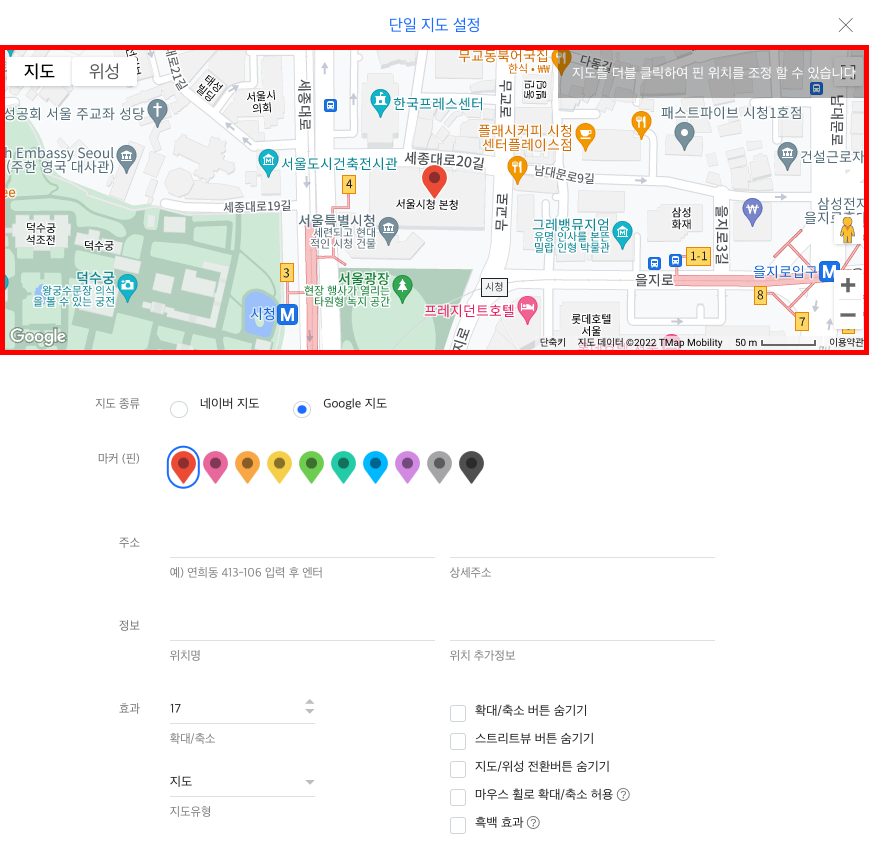Click the 주소 address input field

point(302,543)
